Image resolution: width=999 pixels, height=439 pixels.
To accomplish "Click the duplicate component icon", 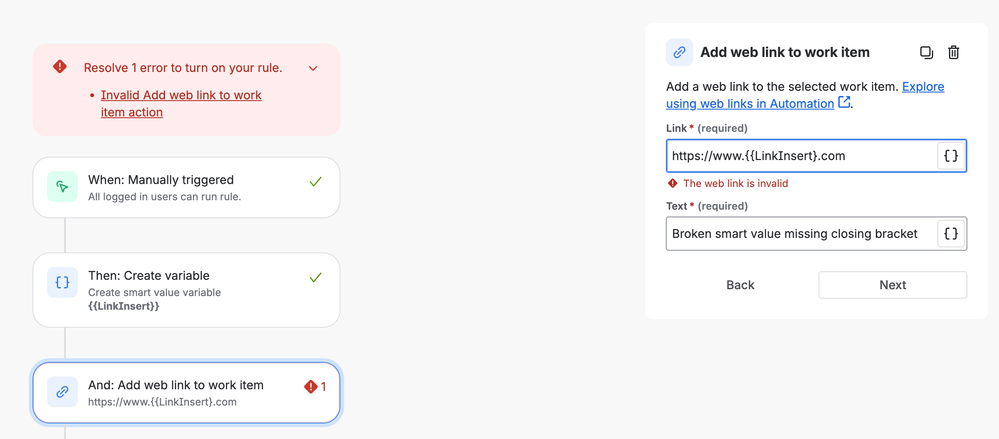I will tap(926, 52).
